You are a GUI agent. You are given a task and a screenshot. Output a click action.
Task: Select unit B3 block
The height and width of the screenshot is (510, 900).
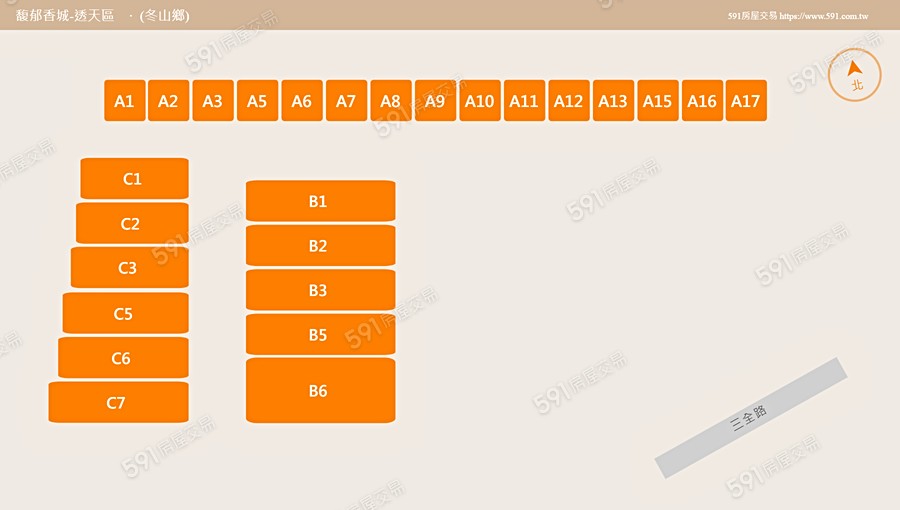tap(319, 290)
